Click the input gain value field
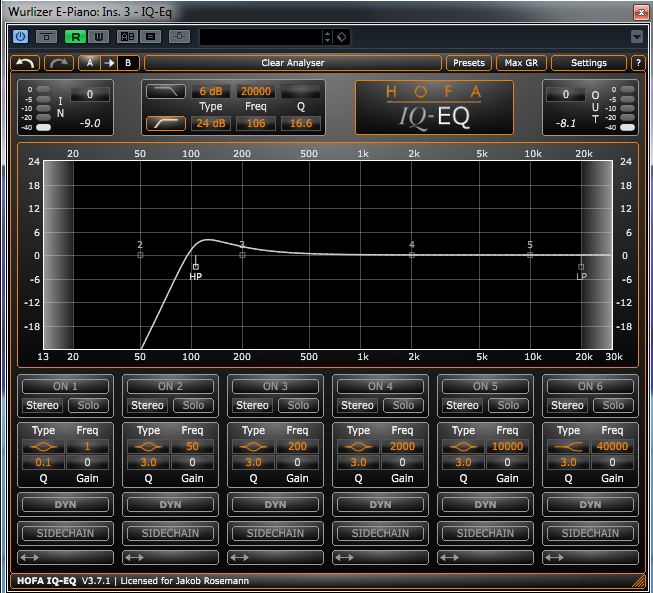Screen dimensions: 653x593 pyautogui.click(x=90, y=95)
